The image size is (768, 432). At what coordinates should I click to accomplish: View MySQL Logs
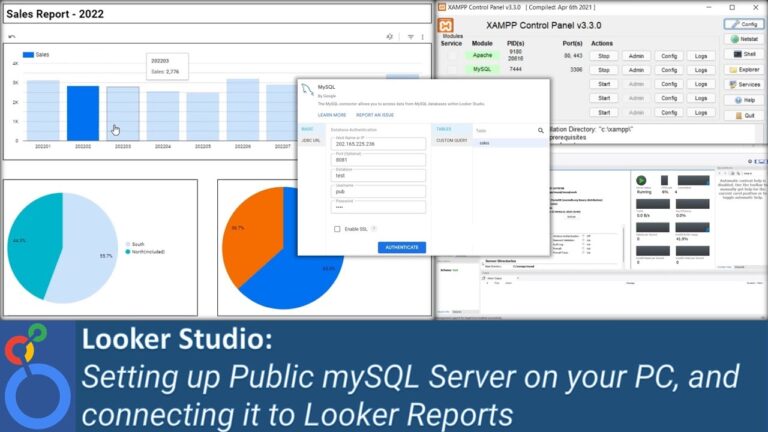pos(701,70)
